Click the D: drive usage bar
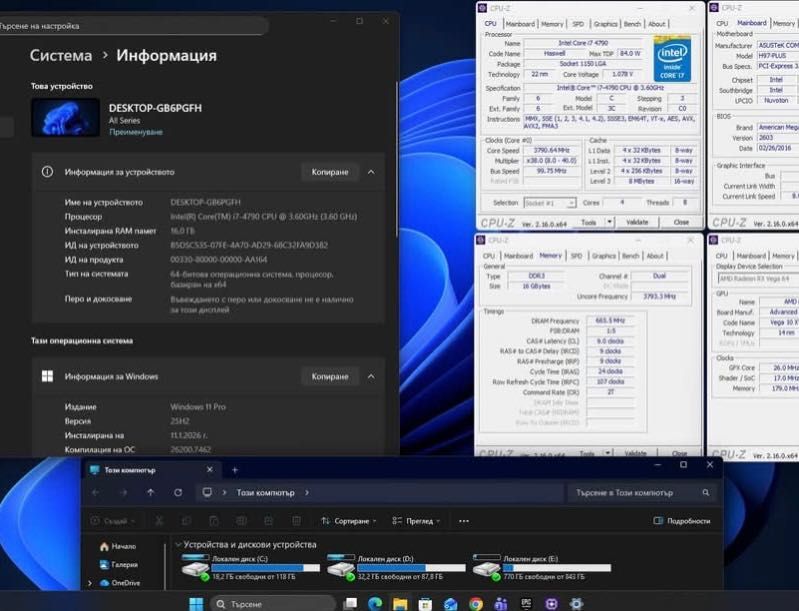Image resolution: width=799 pixels, height=611 pixels. (x=411, y=568)
